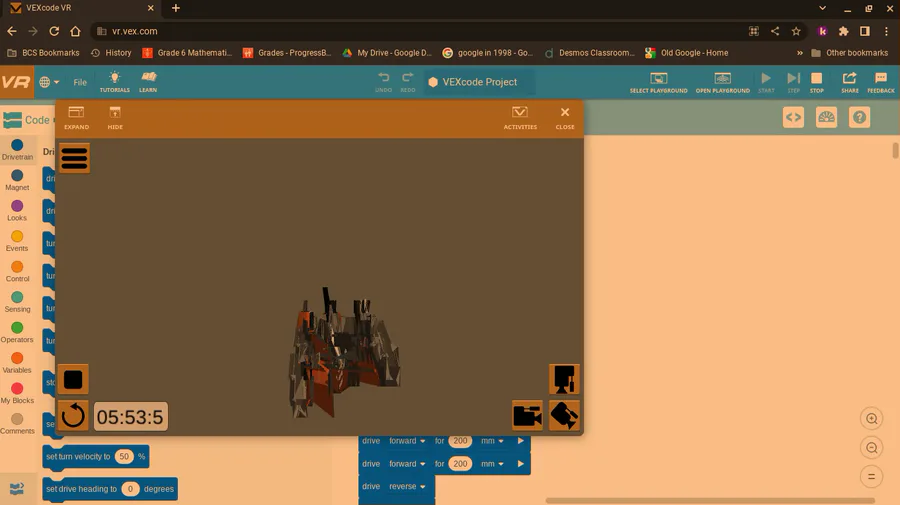Open Grades - ProgressBook bookmark
The width and height of the screenshot is (900, 505).
[x=287, y=53]
